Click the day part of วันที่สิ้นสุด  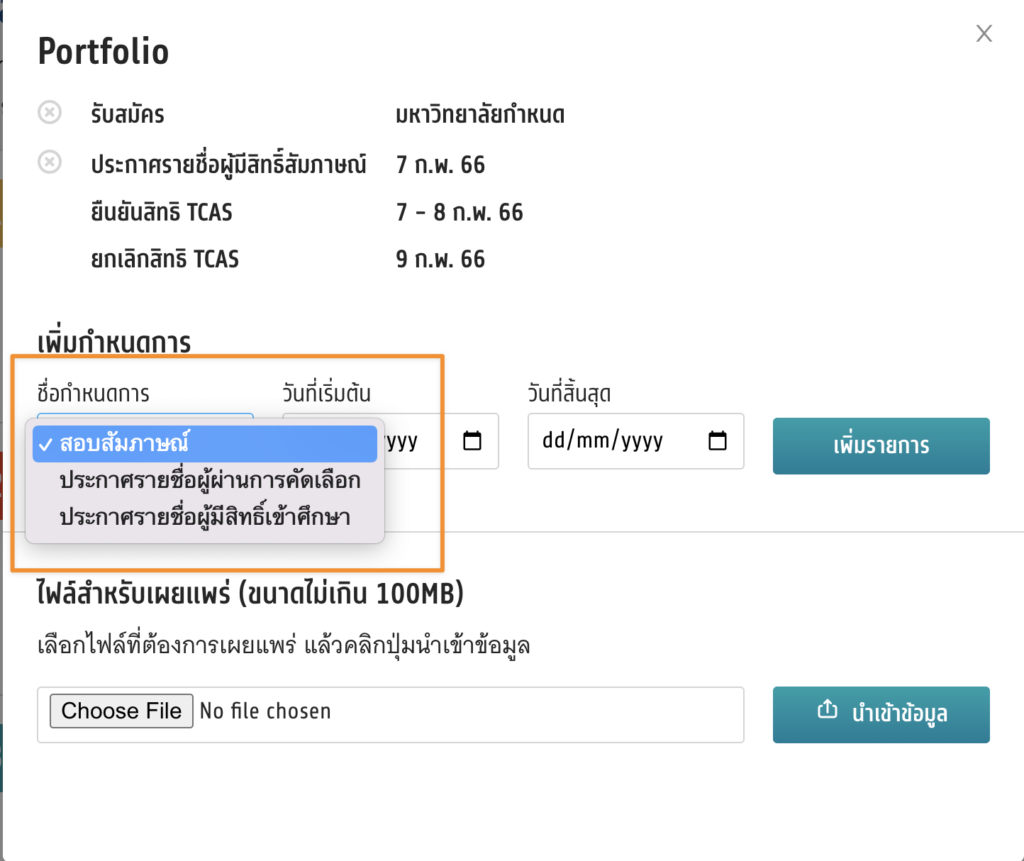coord(552,441)
